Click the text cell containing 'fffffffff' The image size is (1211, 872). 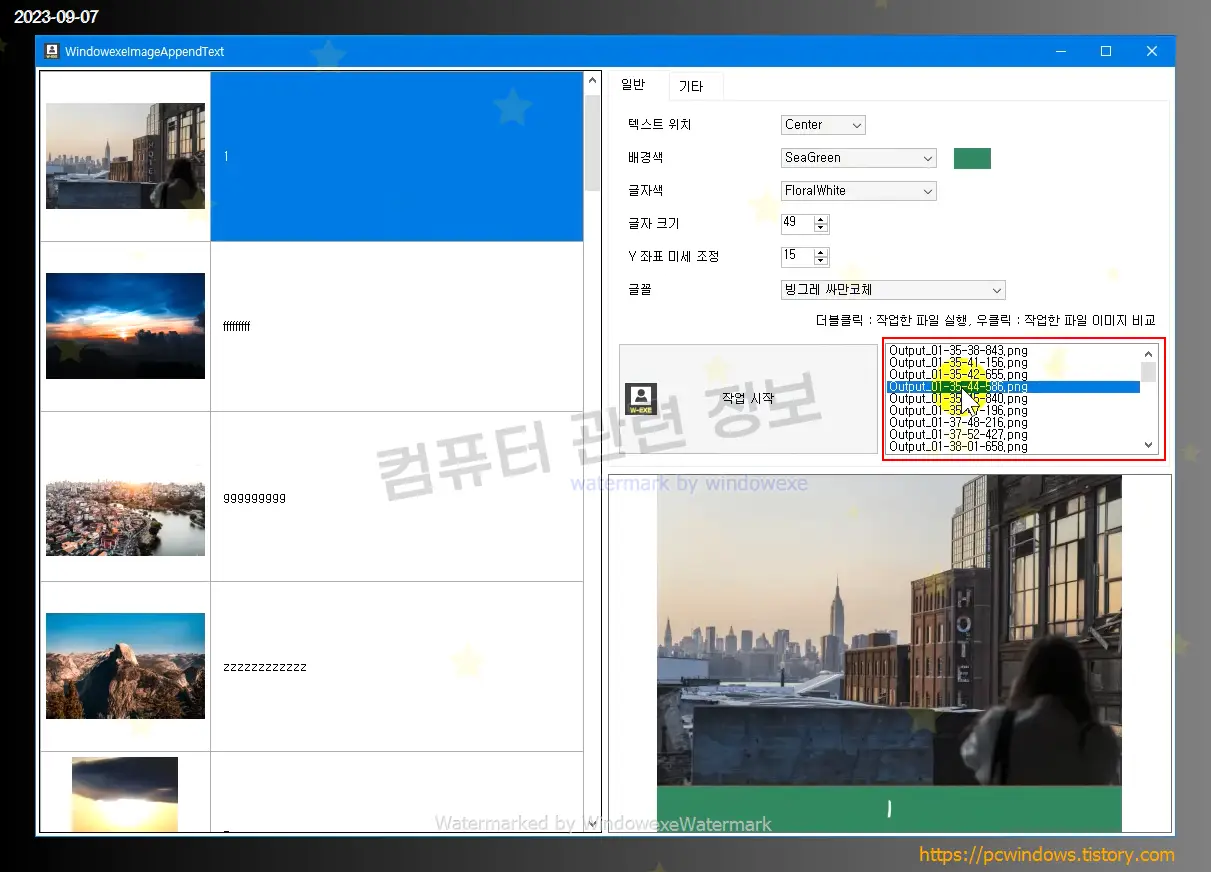pyautogui.click(x=397, y=327)
